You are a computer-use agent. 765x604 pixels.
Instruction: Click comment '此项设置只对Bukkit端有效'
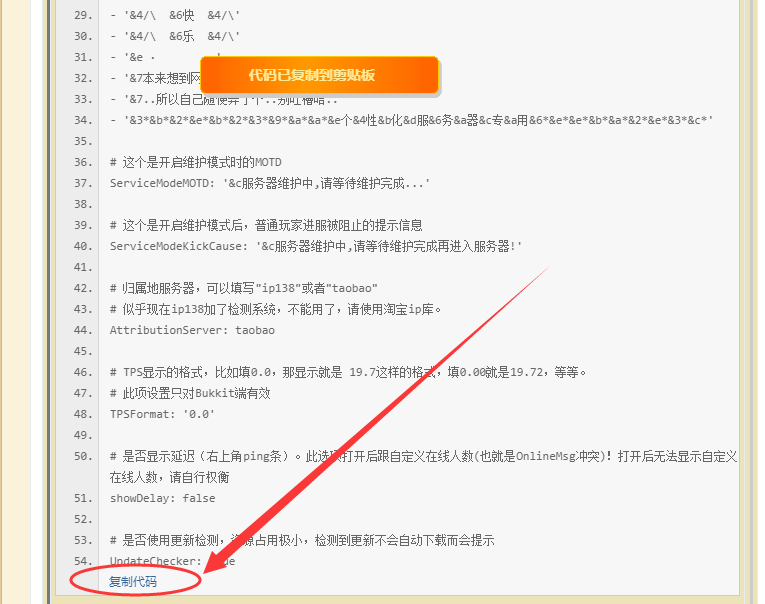pyautogui.click(x=190, y=393)
